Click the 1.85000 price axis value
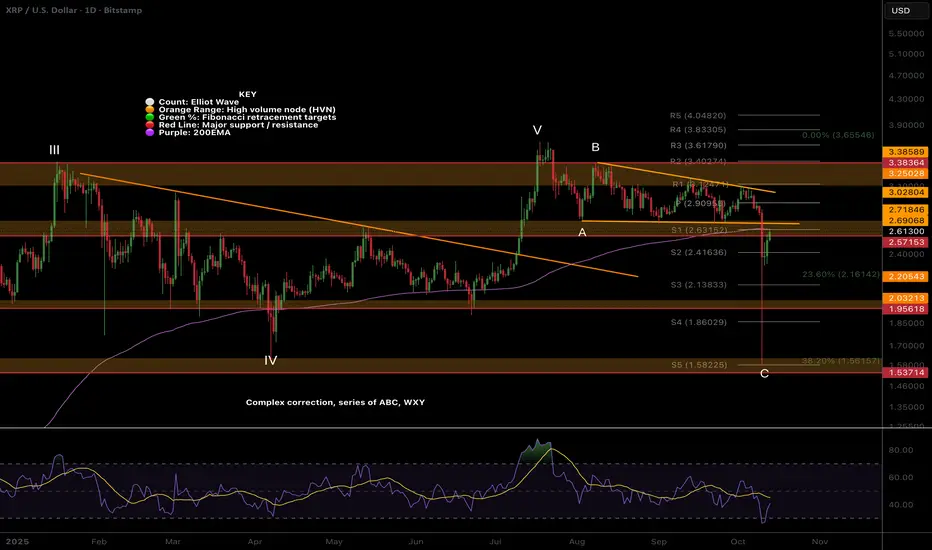 pos(906,323)
